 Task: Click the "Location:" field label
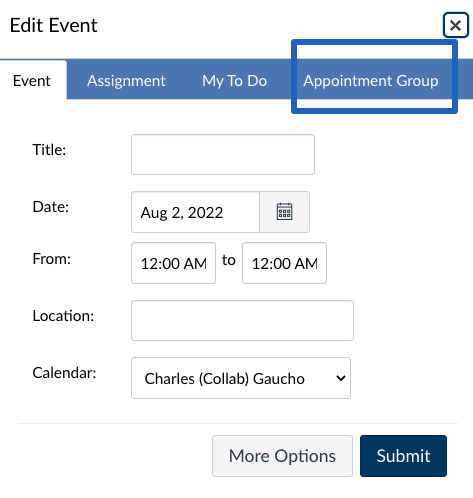(63, 316)
